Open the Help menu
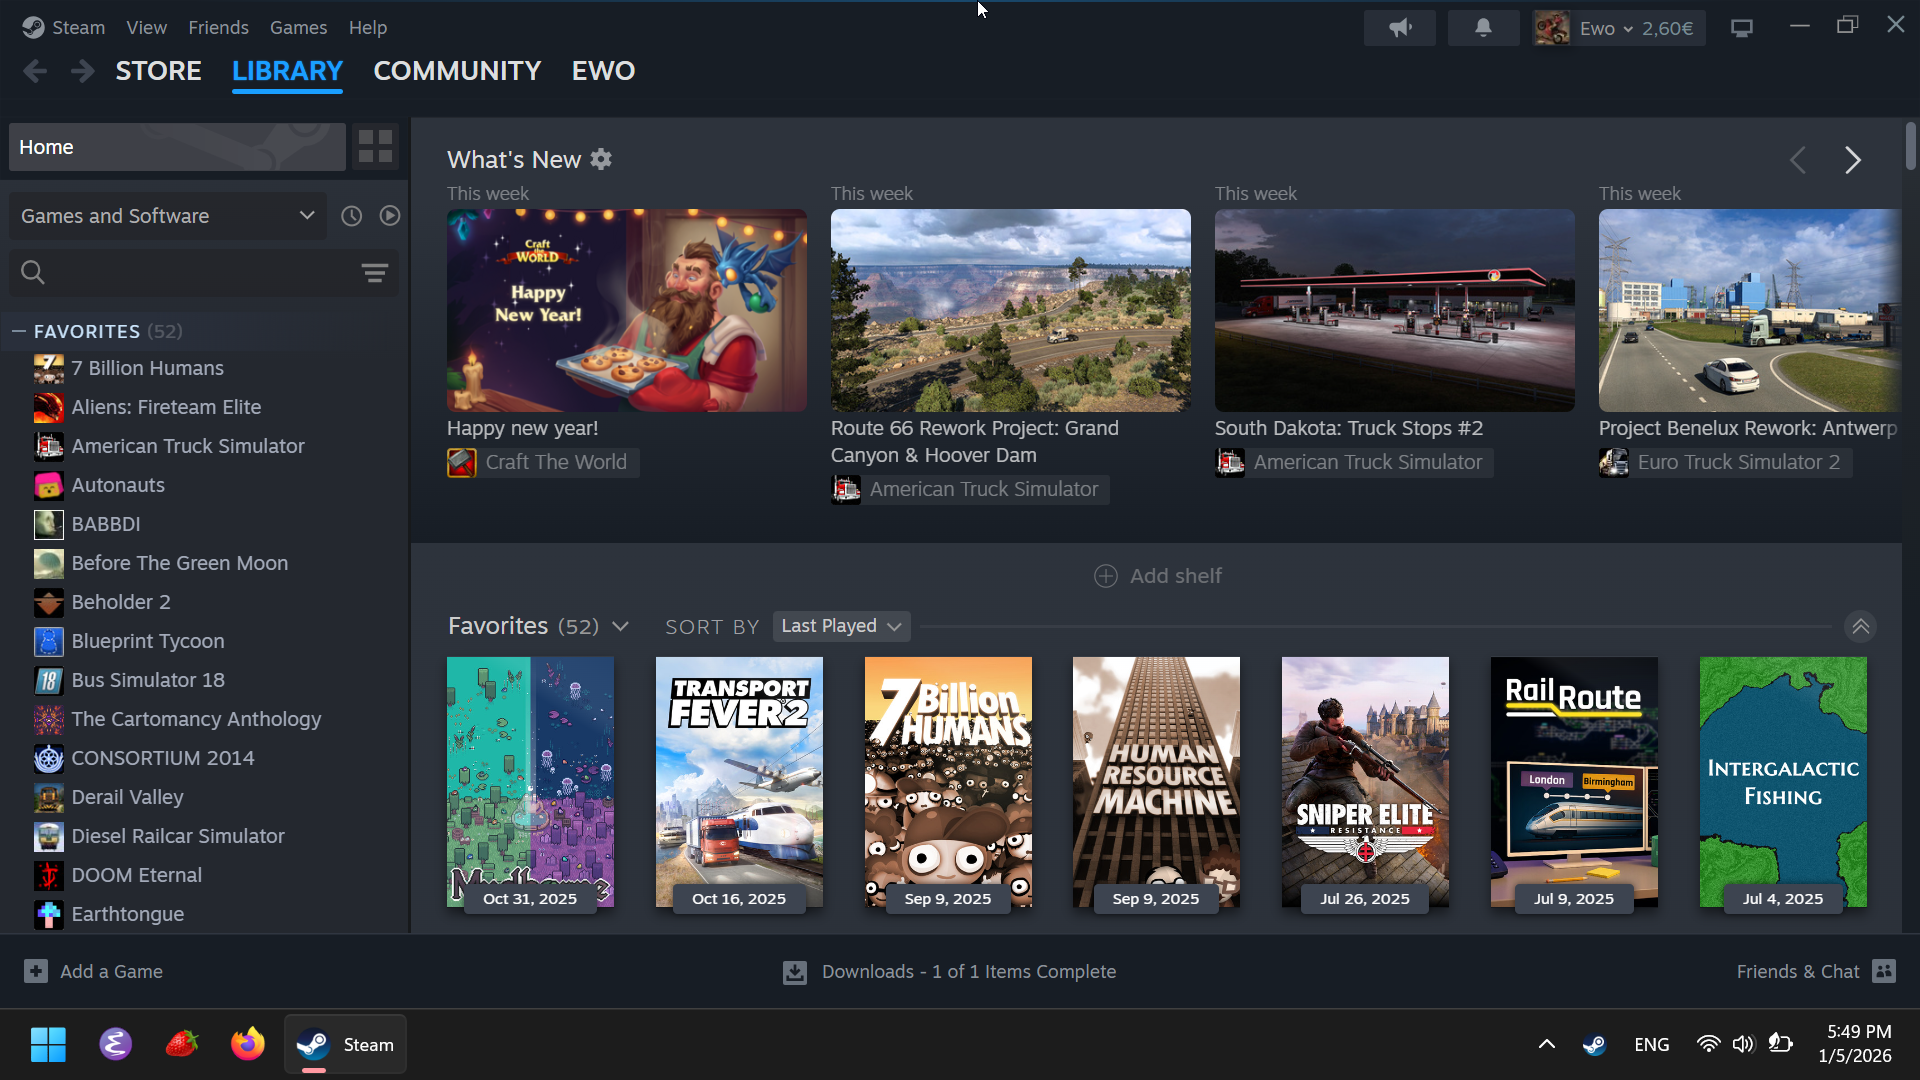The height and width of the screenshot is (1080, 1920). click(367, 28)
